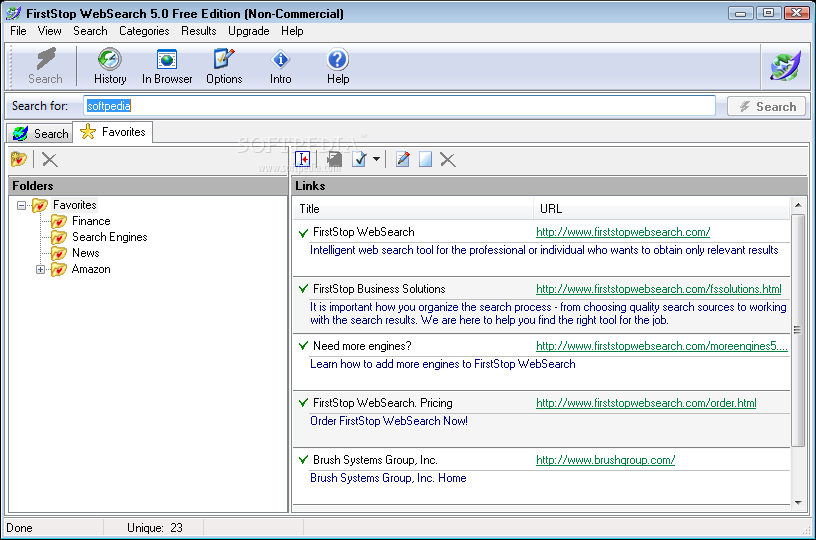
Task: Select the Finance folder icon
Action: [x=59, y=222]
